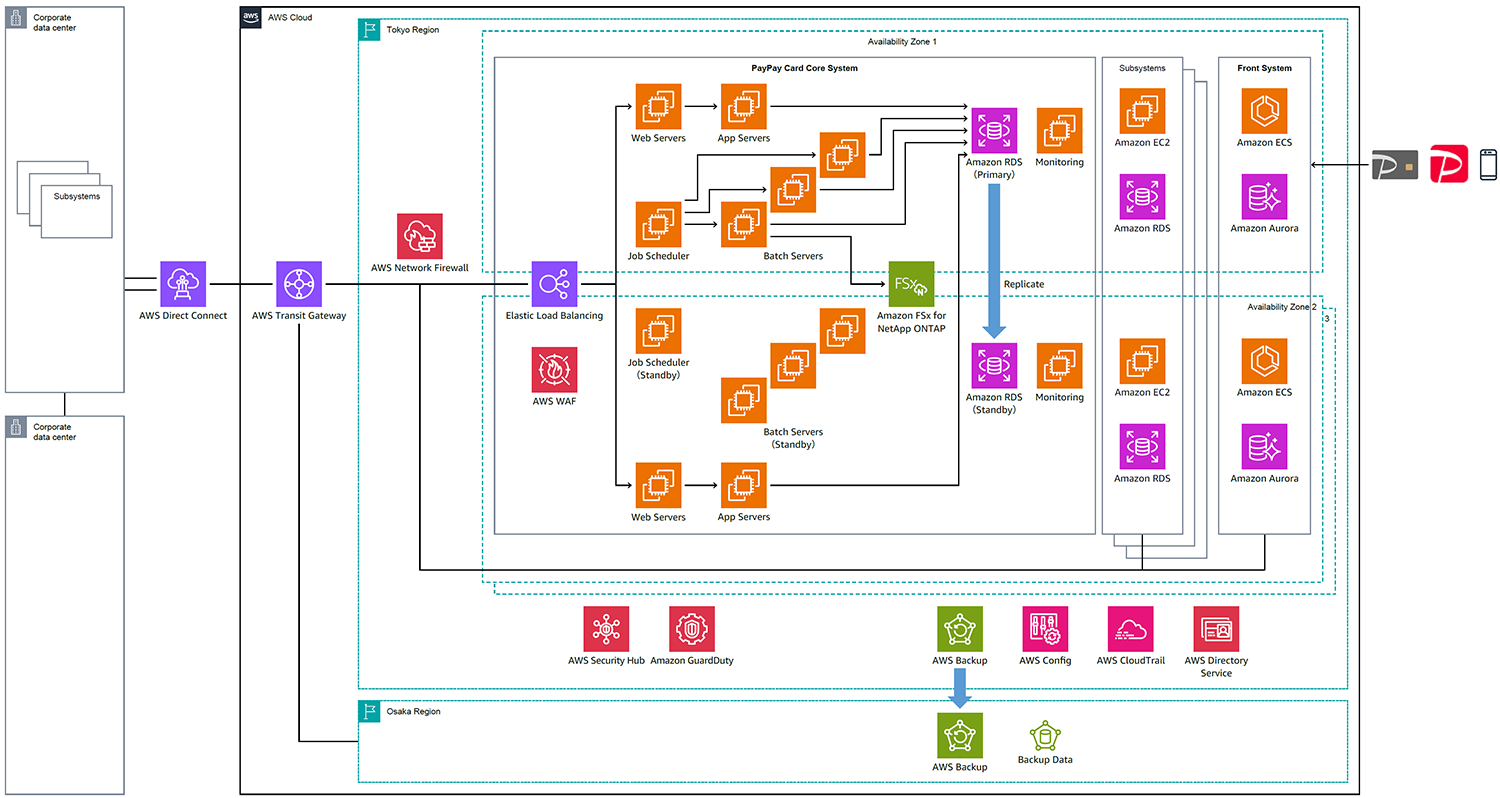Select the App Servers icon in Availability Zone 1

tap(744, 106)
